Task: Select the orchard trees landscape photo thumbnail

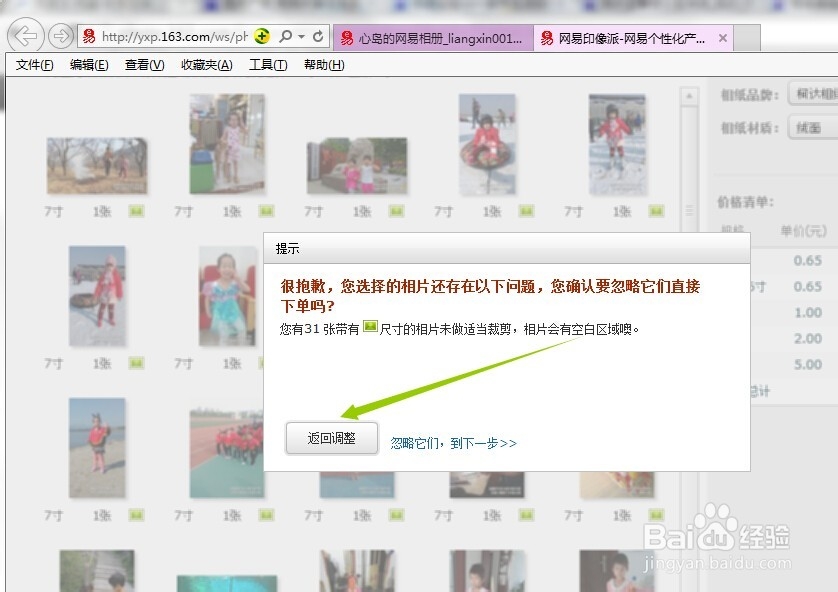Action: point(97,166)
